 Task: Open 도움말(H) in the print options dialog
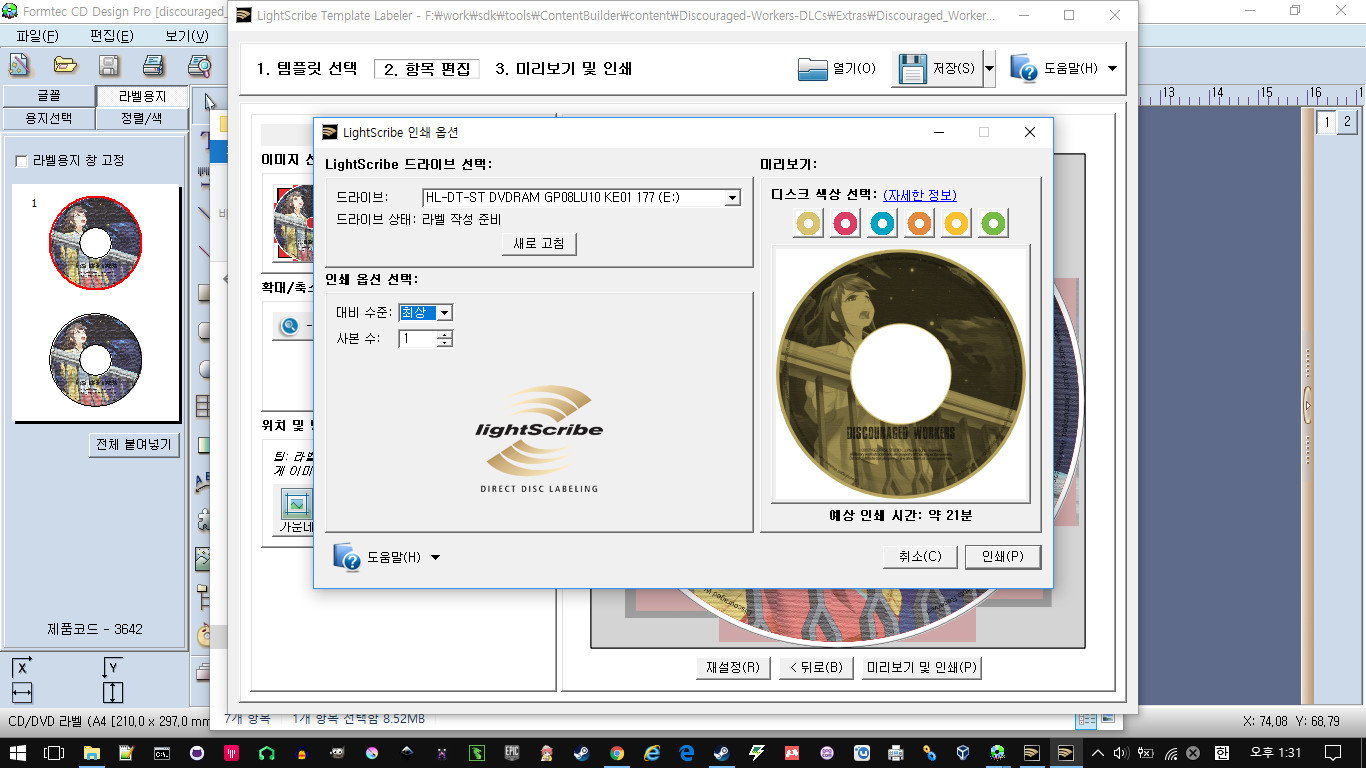coord(387,557)
